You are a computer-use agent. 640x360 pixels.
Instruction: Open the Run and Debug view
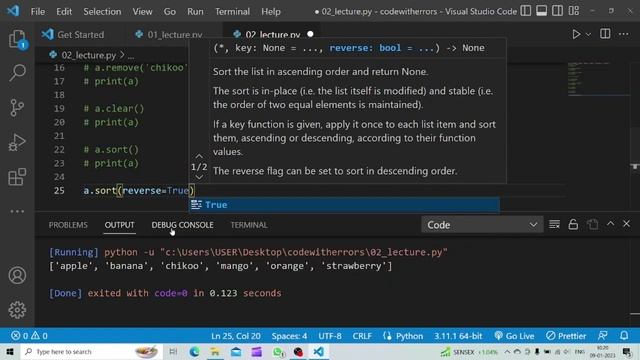[17, 142]
